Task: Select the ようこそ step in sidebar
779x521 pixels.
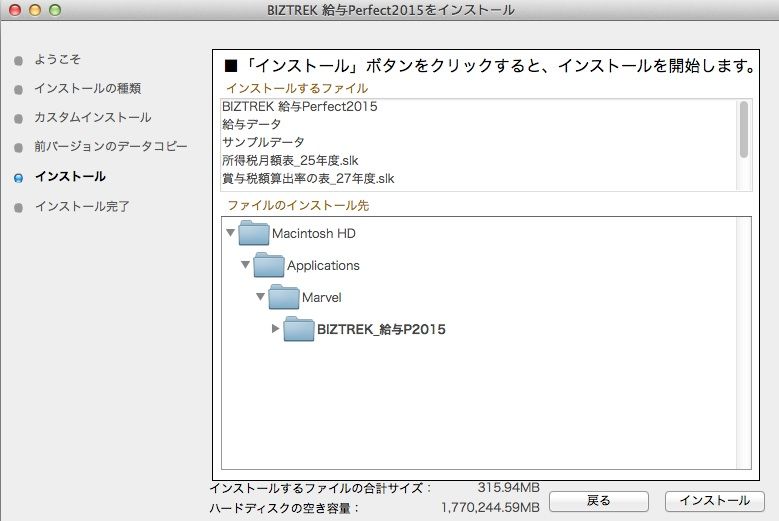Action: [x=57, y=59]
